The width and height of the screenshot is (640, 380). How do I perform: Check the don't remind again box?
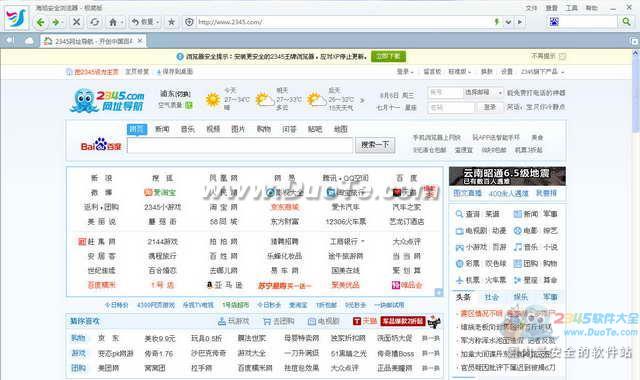(x=562, y=56)
